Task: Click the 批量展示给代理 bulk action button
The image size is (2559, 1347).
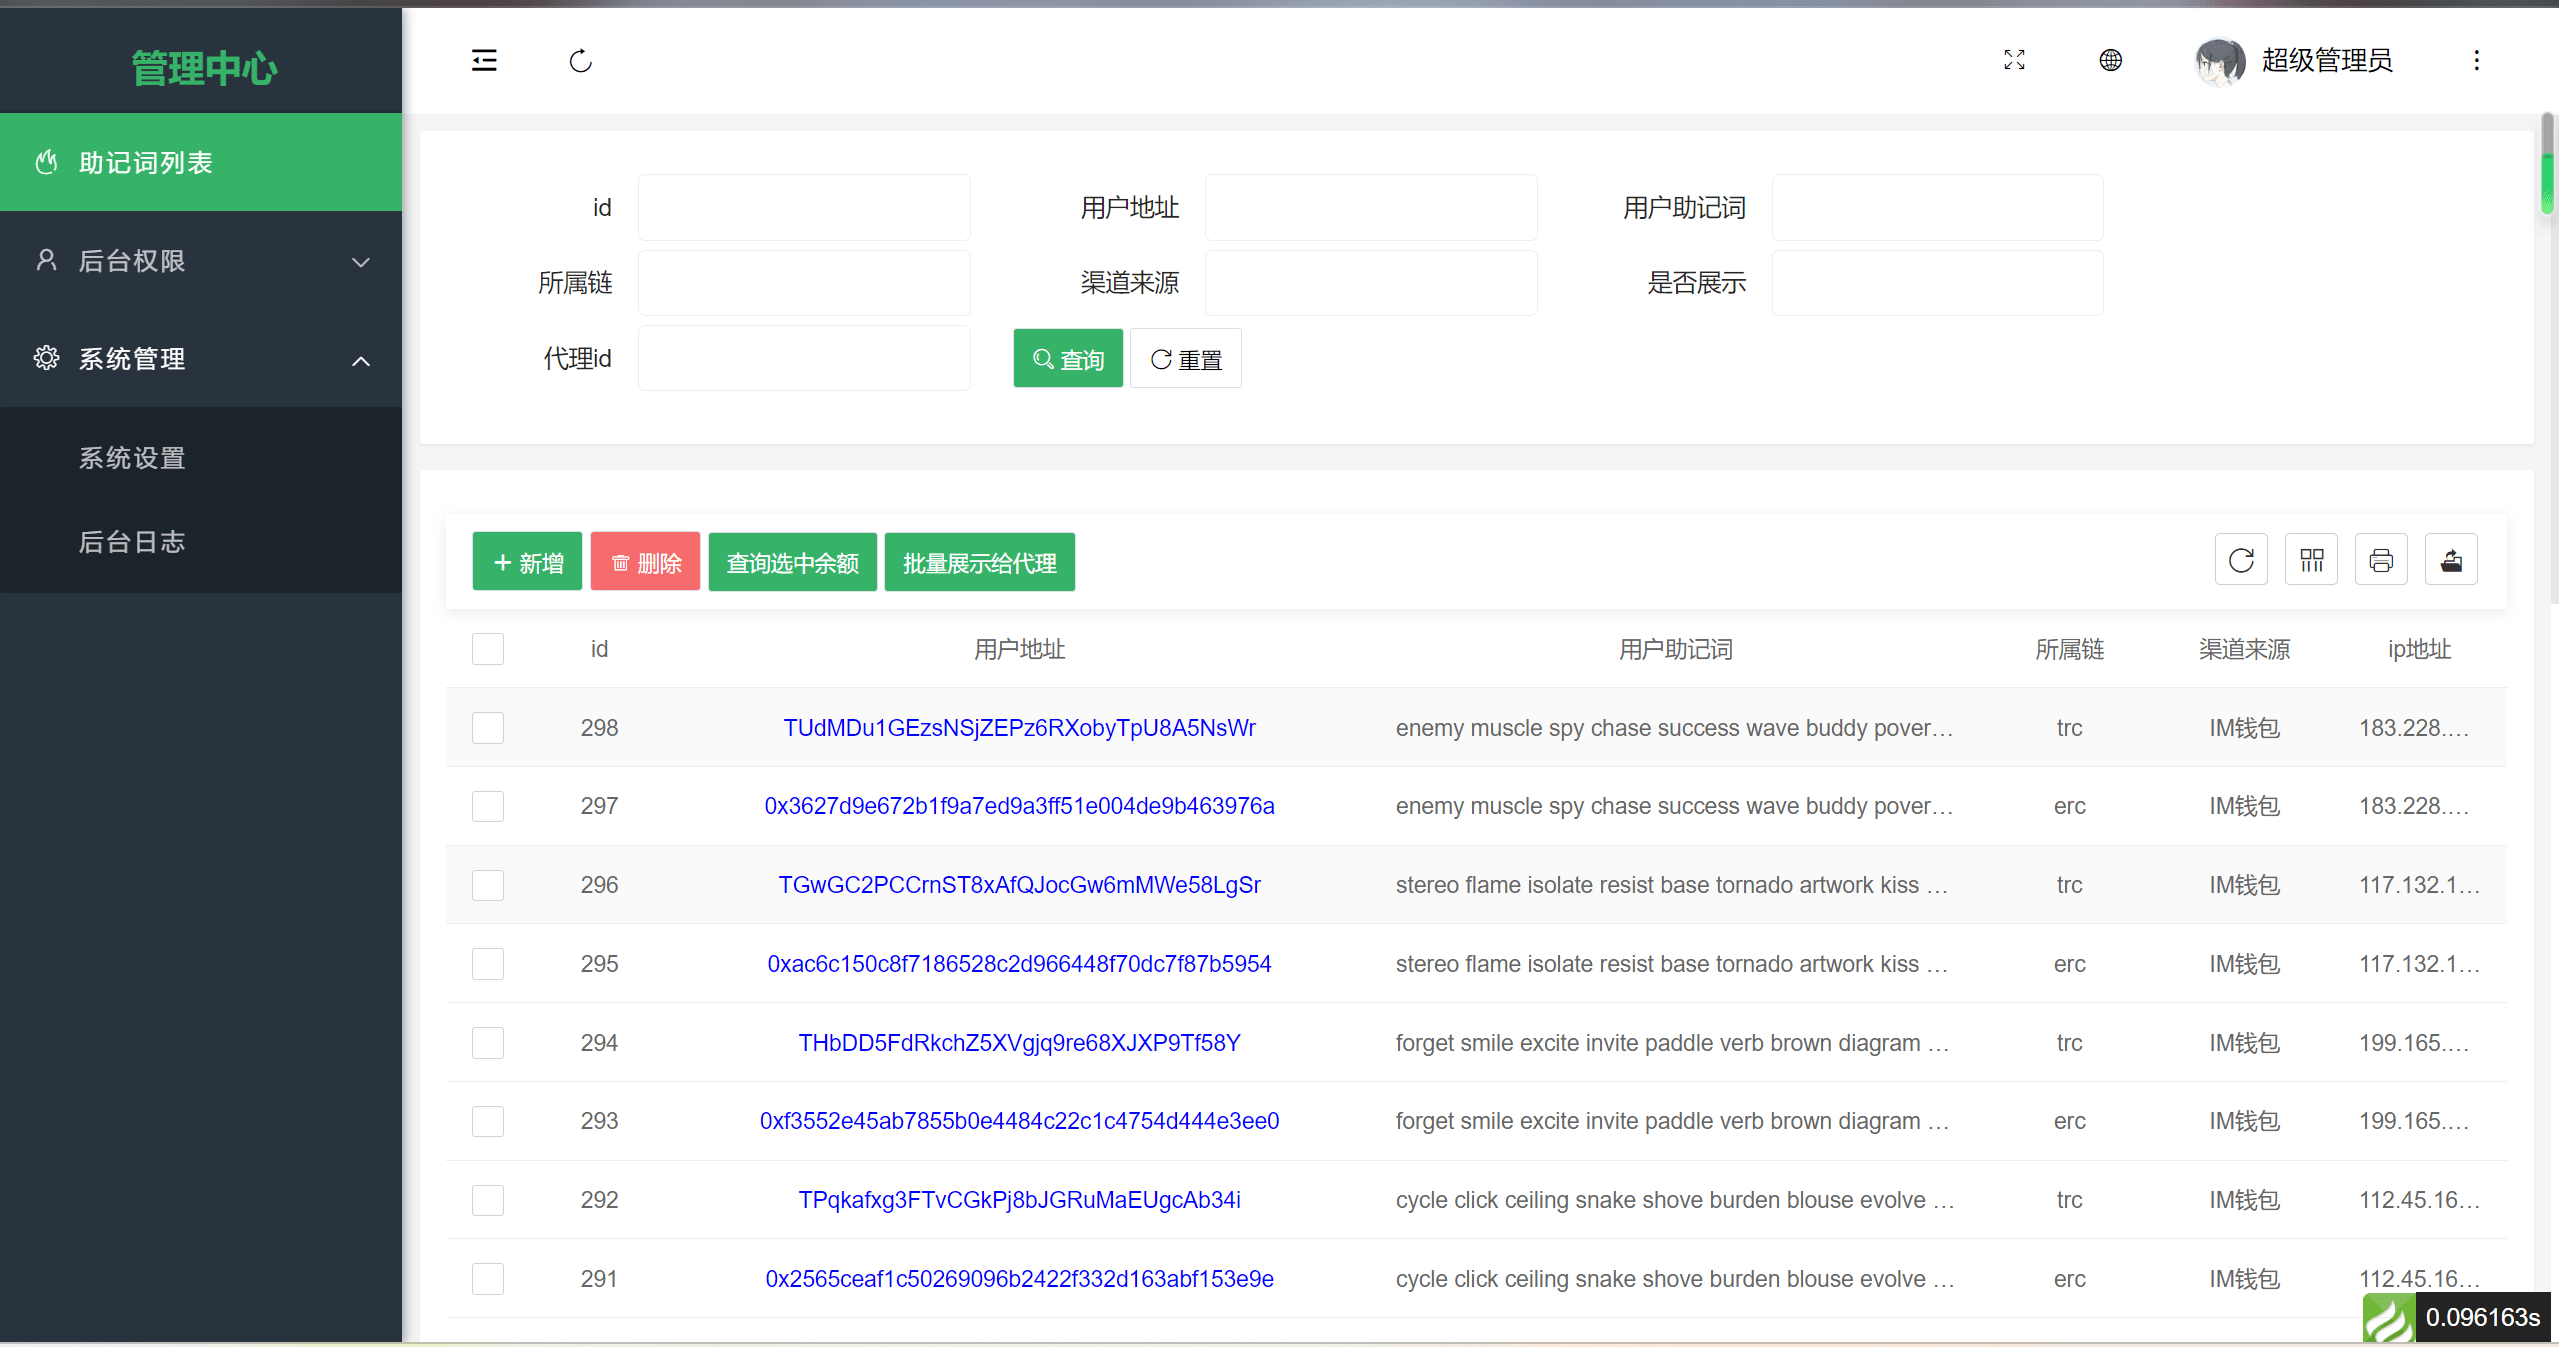Action: click(978, 562)
